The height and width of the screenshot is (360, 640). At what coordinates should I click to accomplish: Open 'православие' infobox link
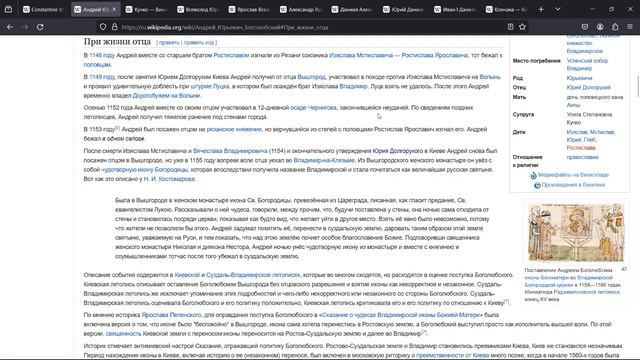(582, 157)
